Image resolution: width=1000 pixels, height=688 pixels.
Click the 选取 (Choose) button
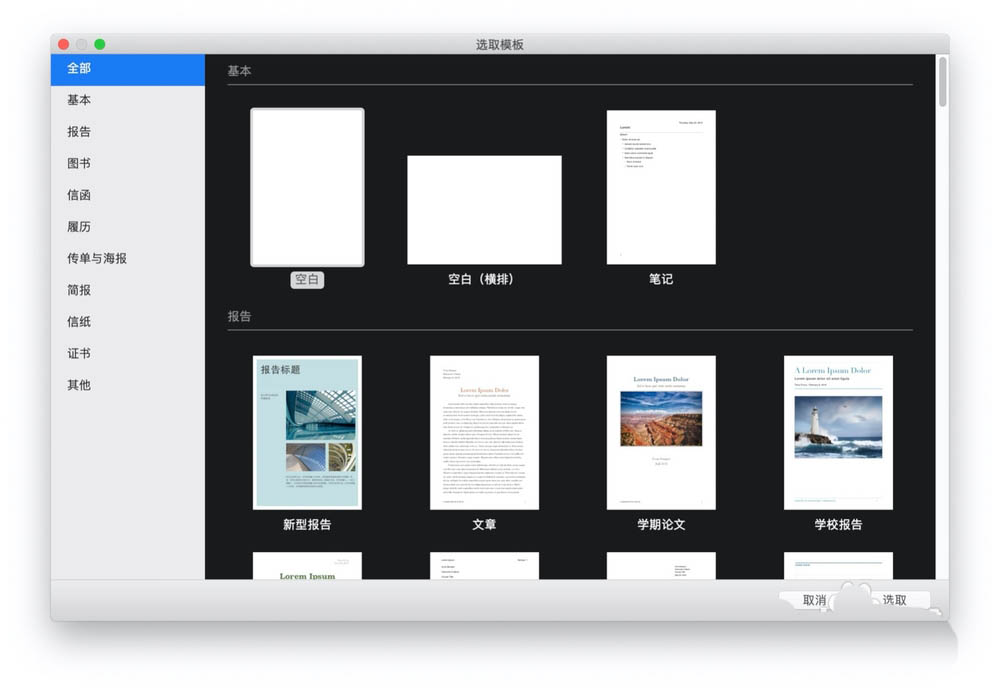click(x=895, y=600)
